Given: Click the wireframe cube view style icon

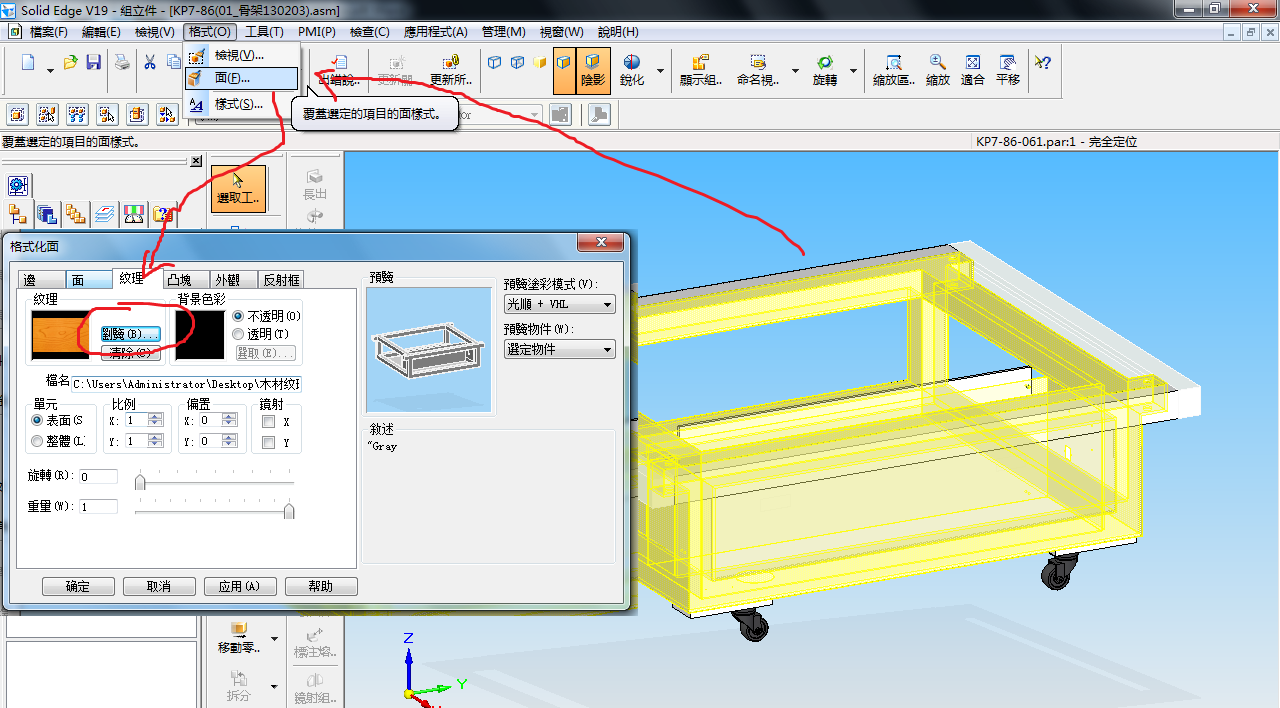Looking at the screenshot, I should click(495, 63).
